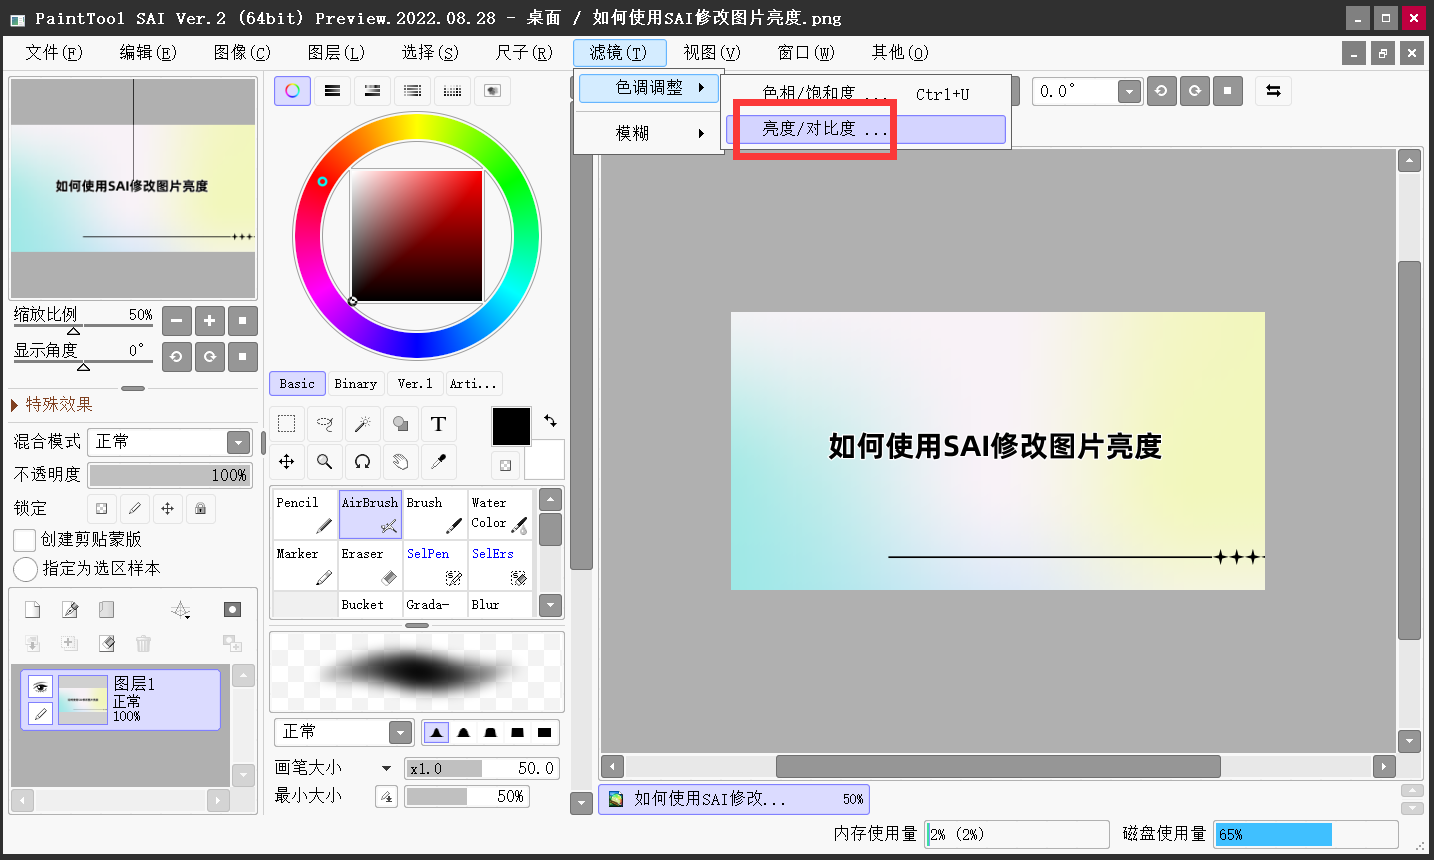Toggle lock moving icon

click(167, 508)
